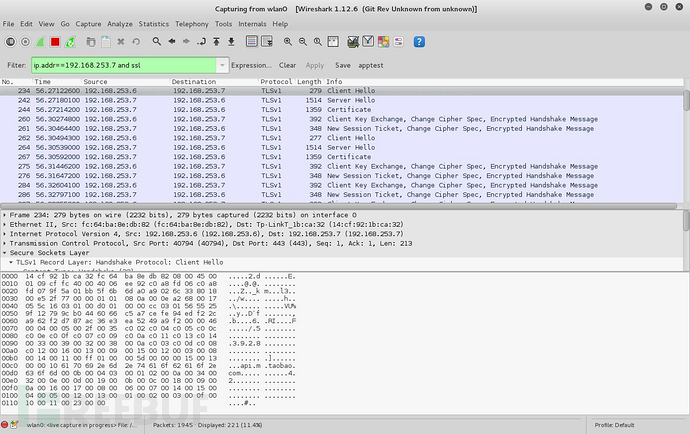The height and width of the screenshot is (434, 690).
Task: Select packet 244 Certificate row
Action: (342, 110)
